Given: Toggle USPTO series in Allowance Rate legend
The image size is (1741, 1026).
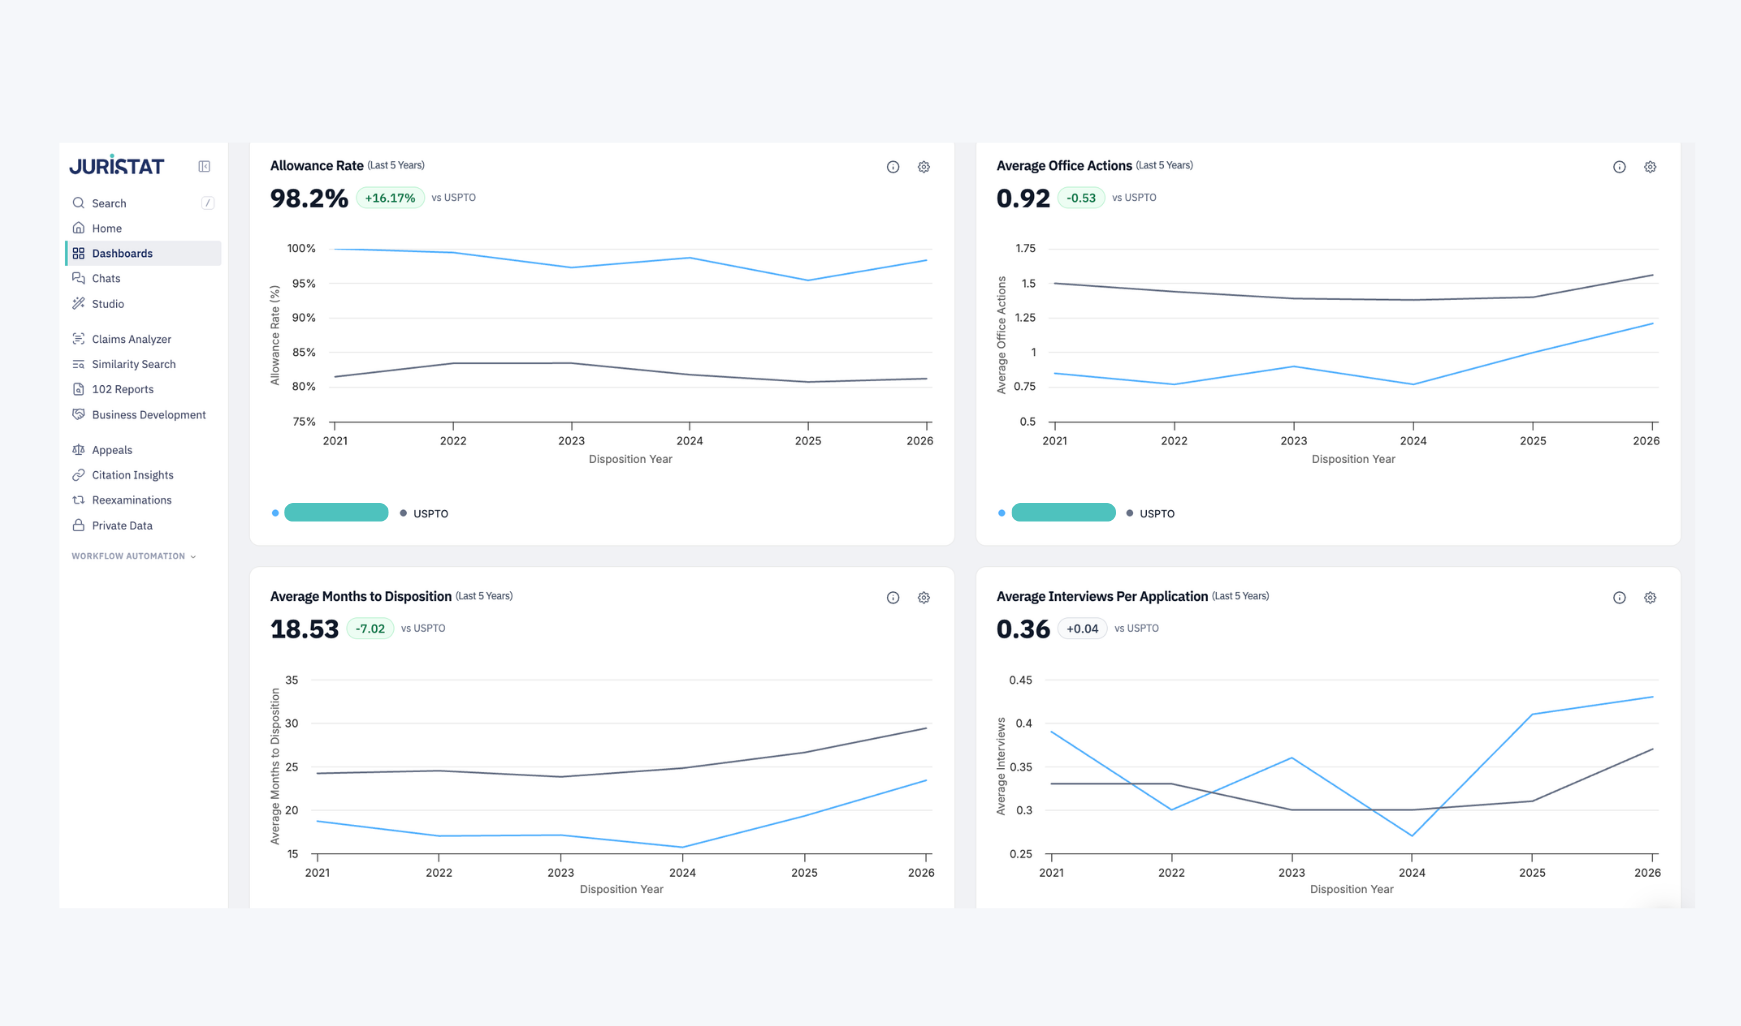Looking at the screenshot, I should tap(424, 513).
